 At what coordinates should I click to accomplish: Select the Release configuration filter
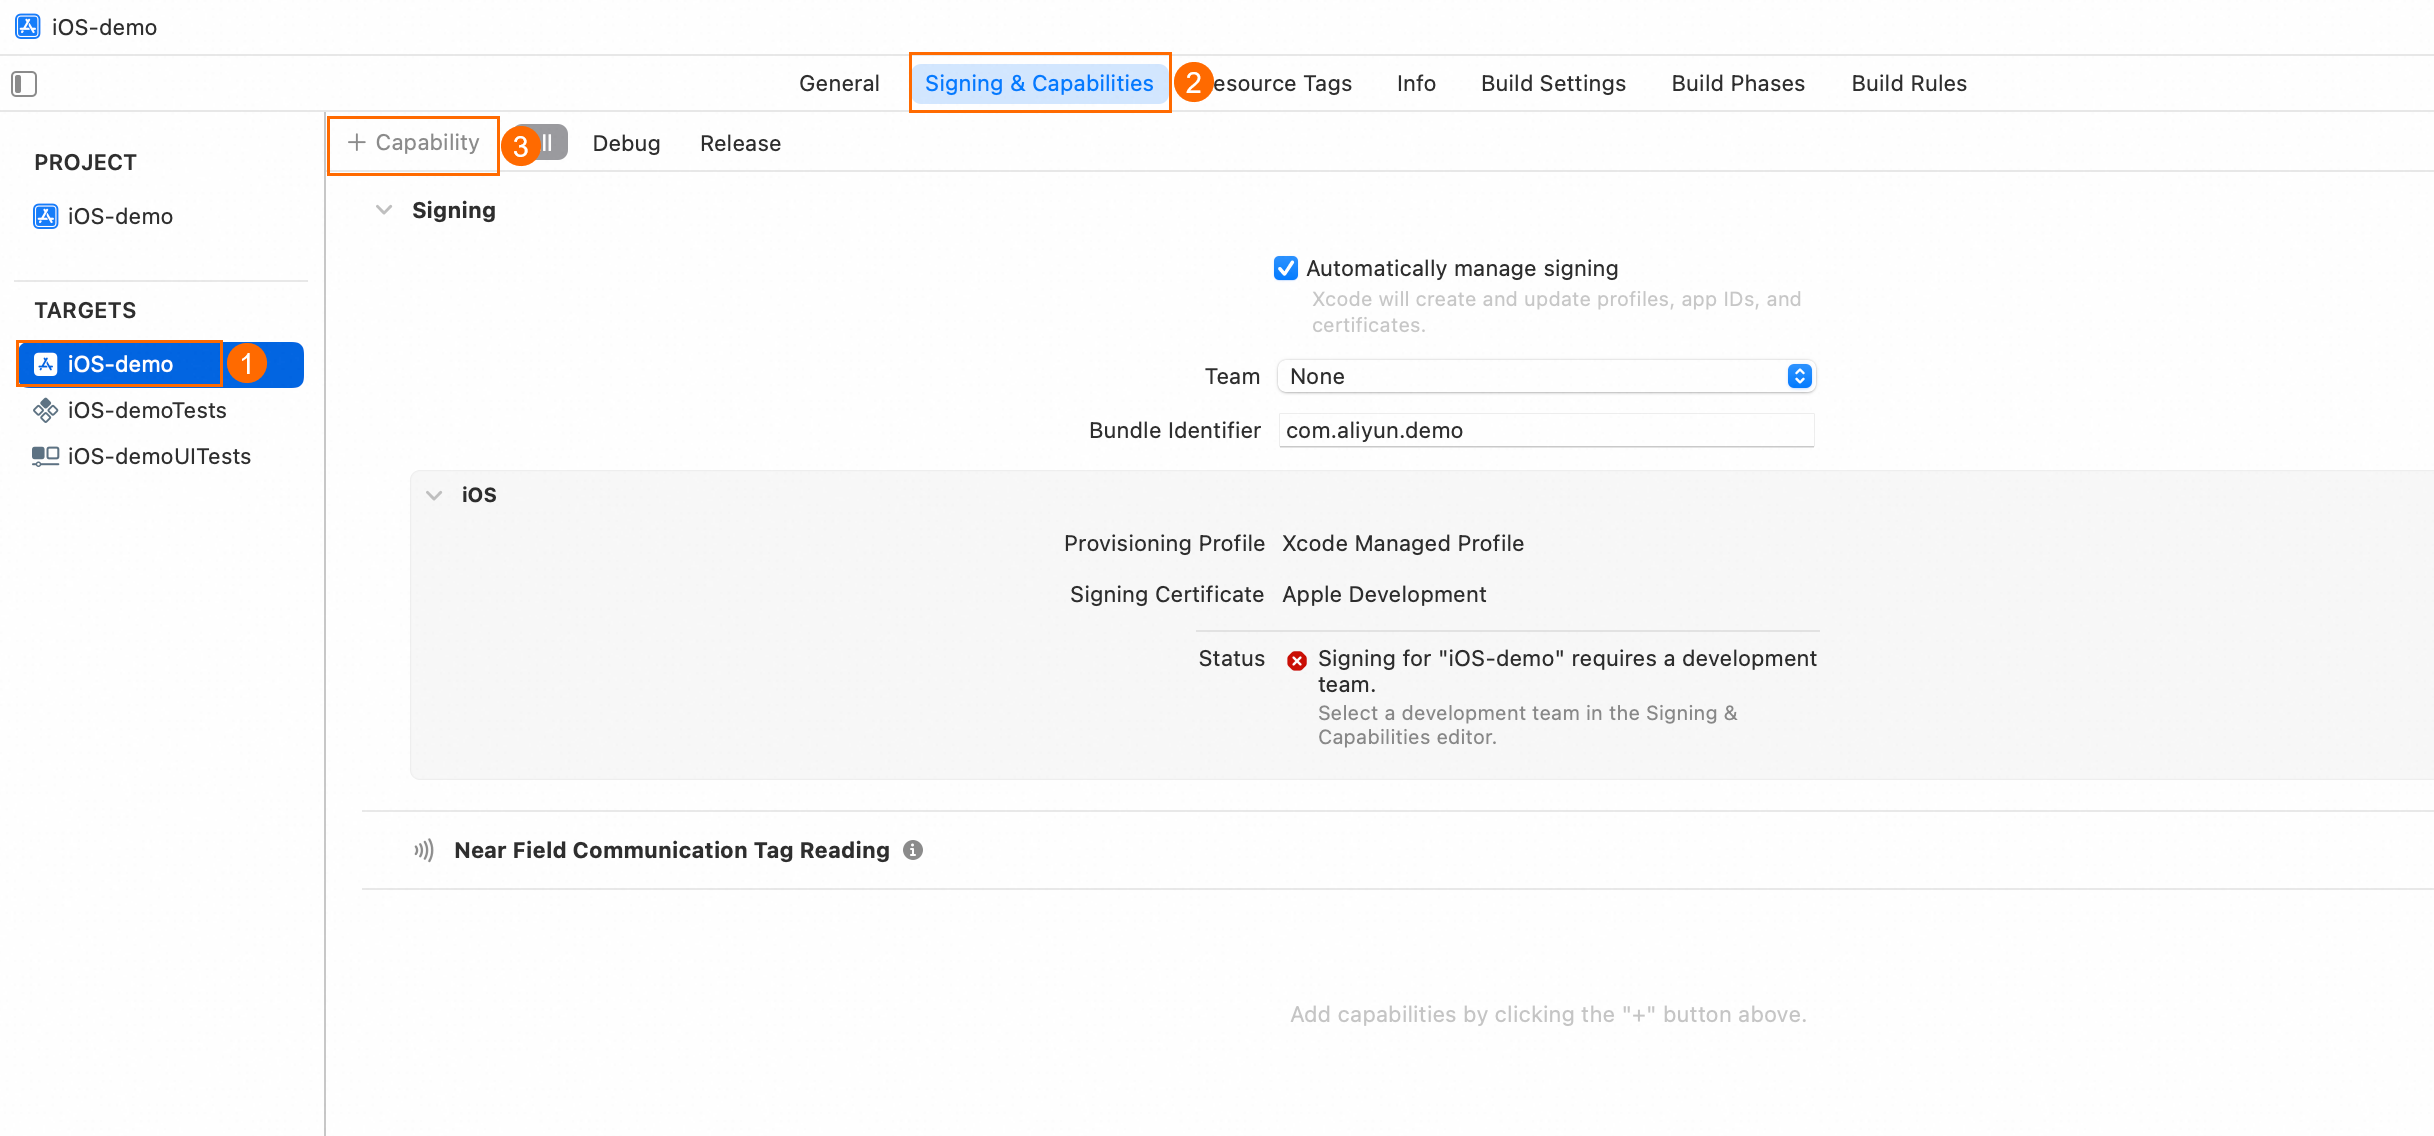(x=740, y=144)
